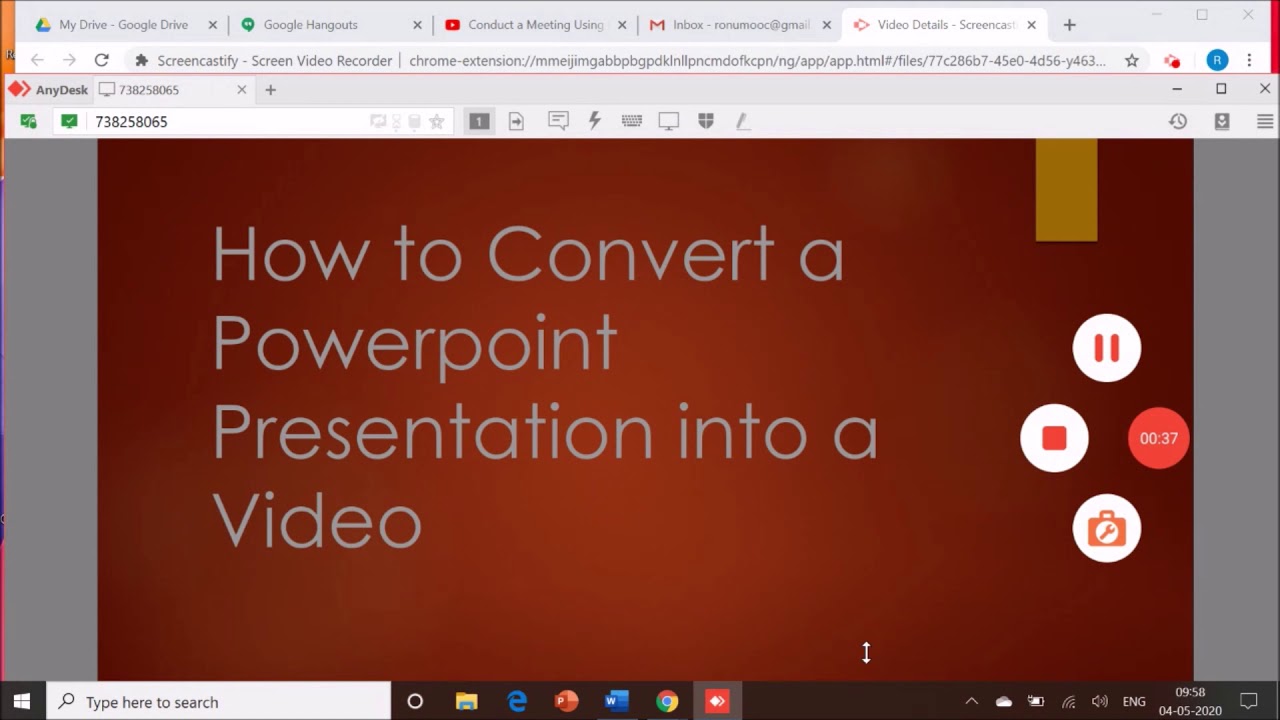Screen dimensions: 1280x720
Task: Click the green secure connection lock icon
Action: tap(28, 121)
